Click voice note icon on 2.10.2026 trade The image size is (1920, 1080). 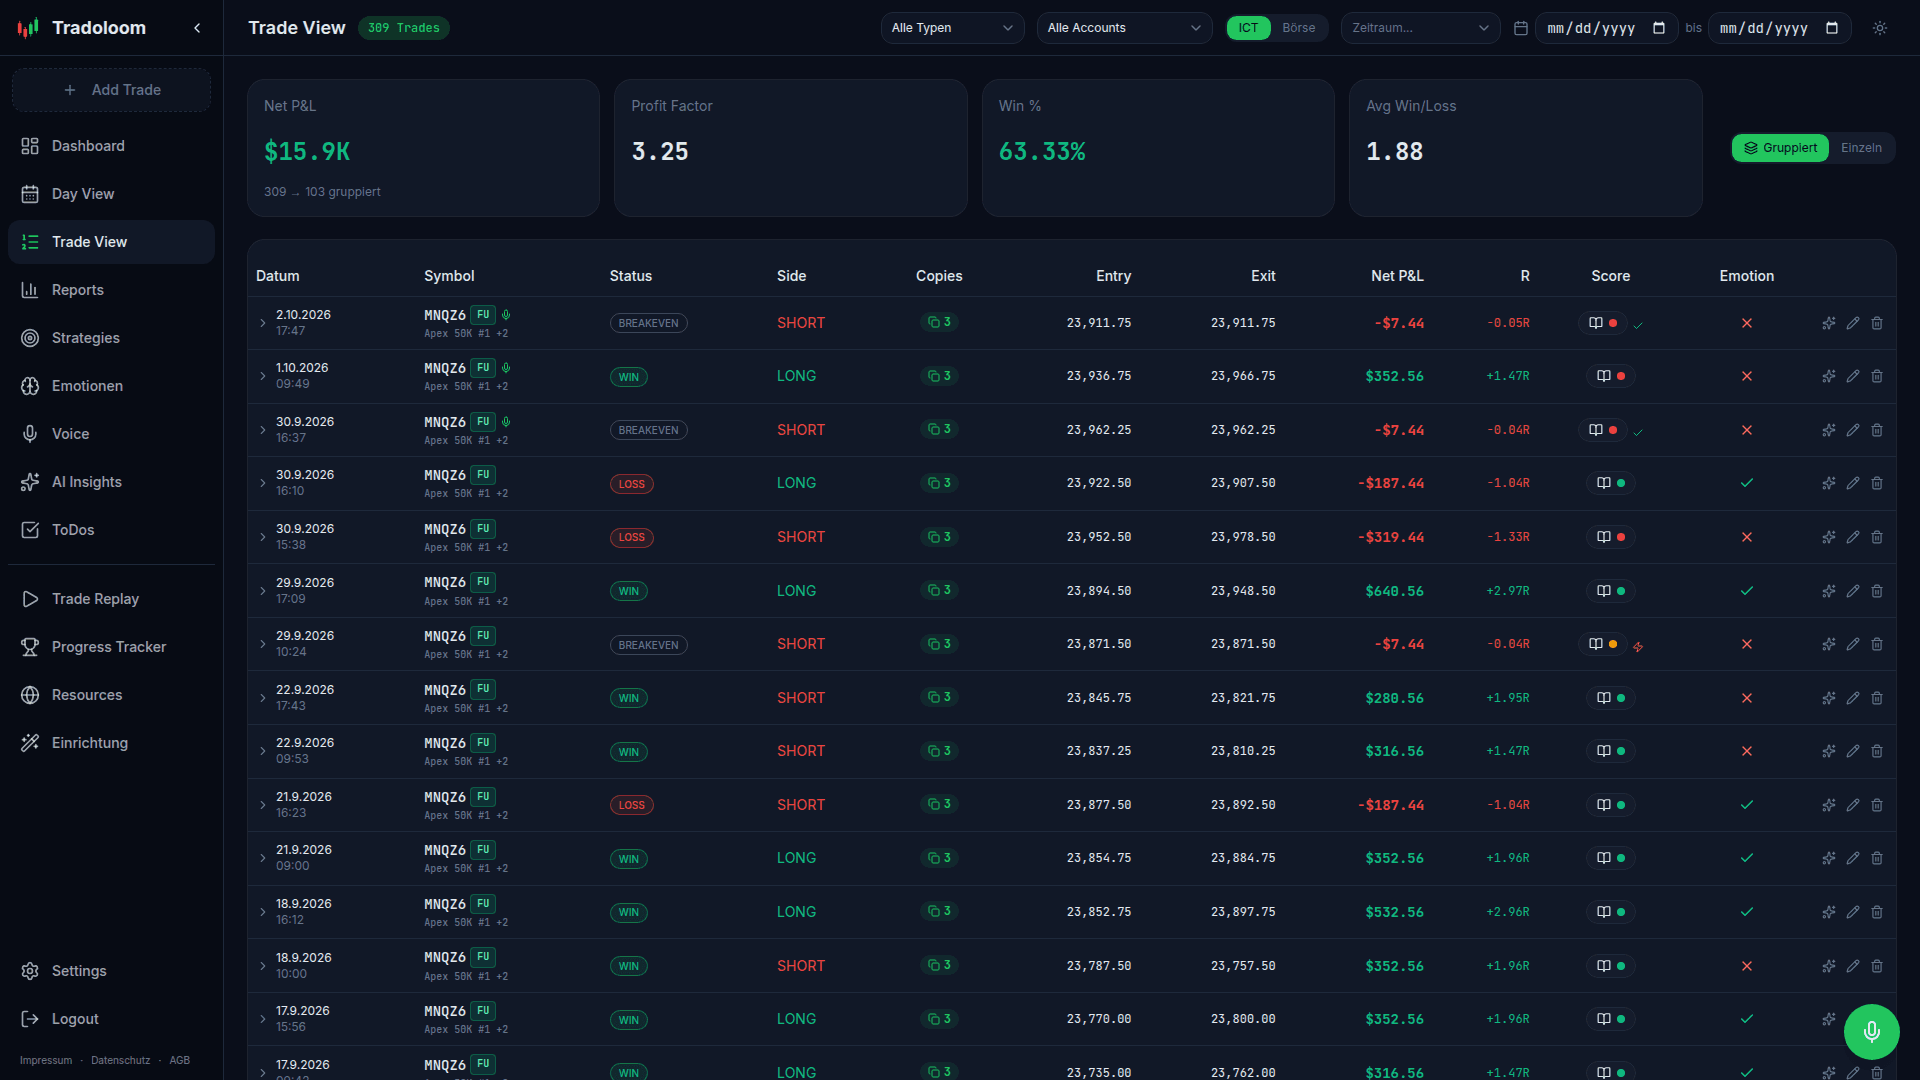coord(506,315)
